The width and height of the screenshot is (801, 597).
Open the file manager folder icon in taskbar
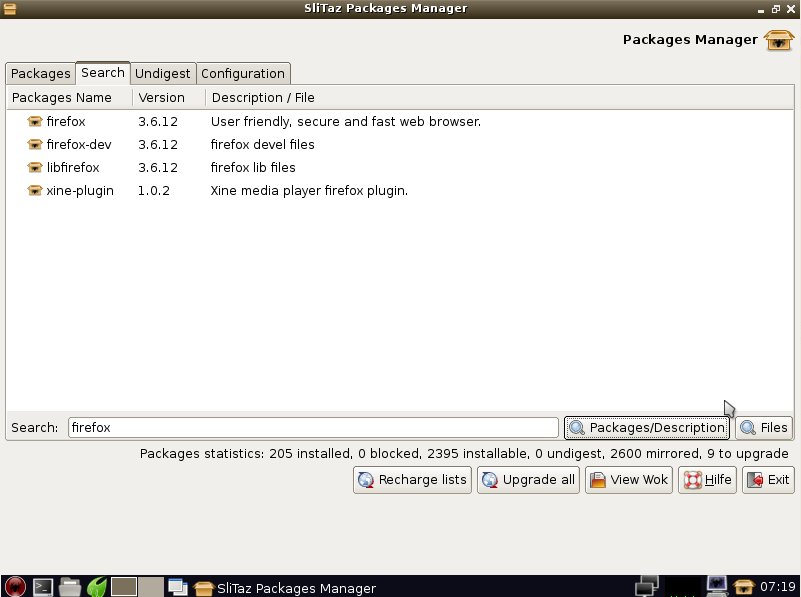(x=69, y=587)
